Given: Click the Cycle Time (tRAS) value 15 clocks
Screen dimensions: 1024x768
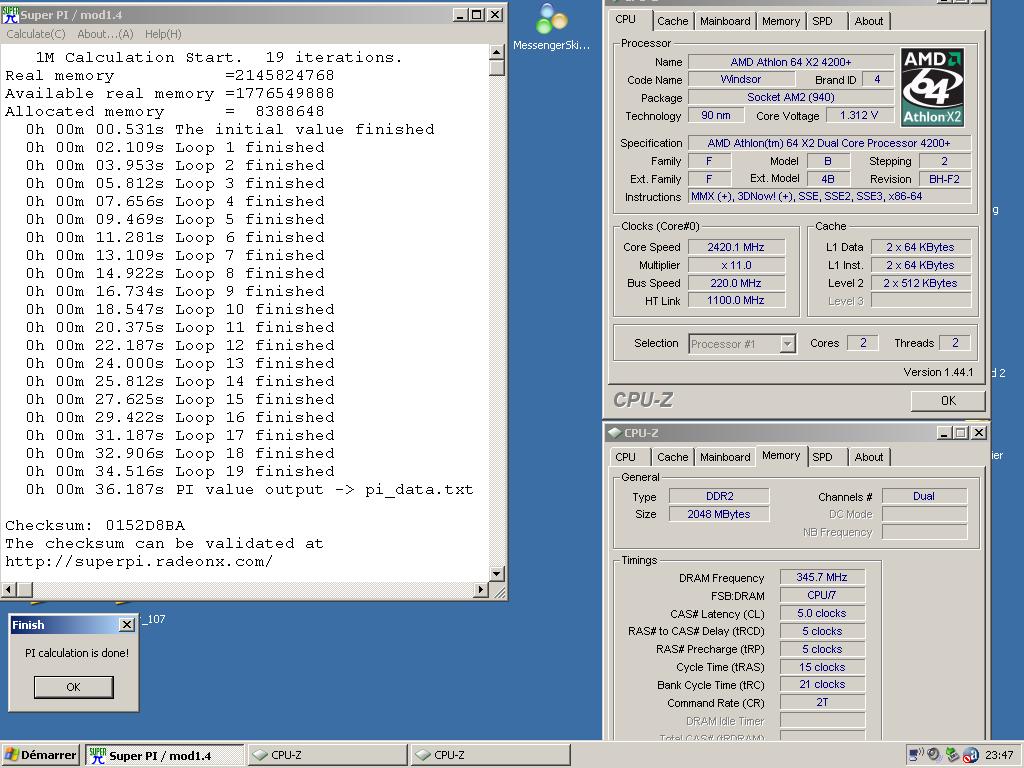Looking at the screenshot, I should click(x=822, y=667).
